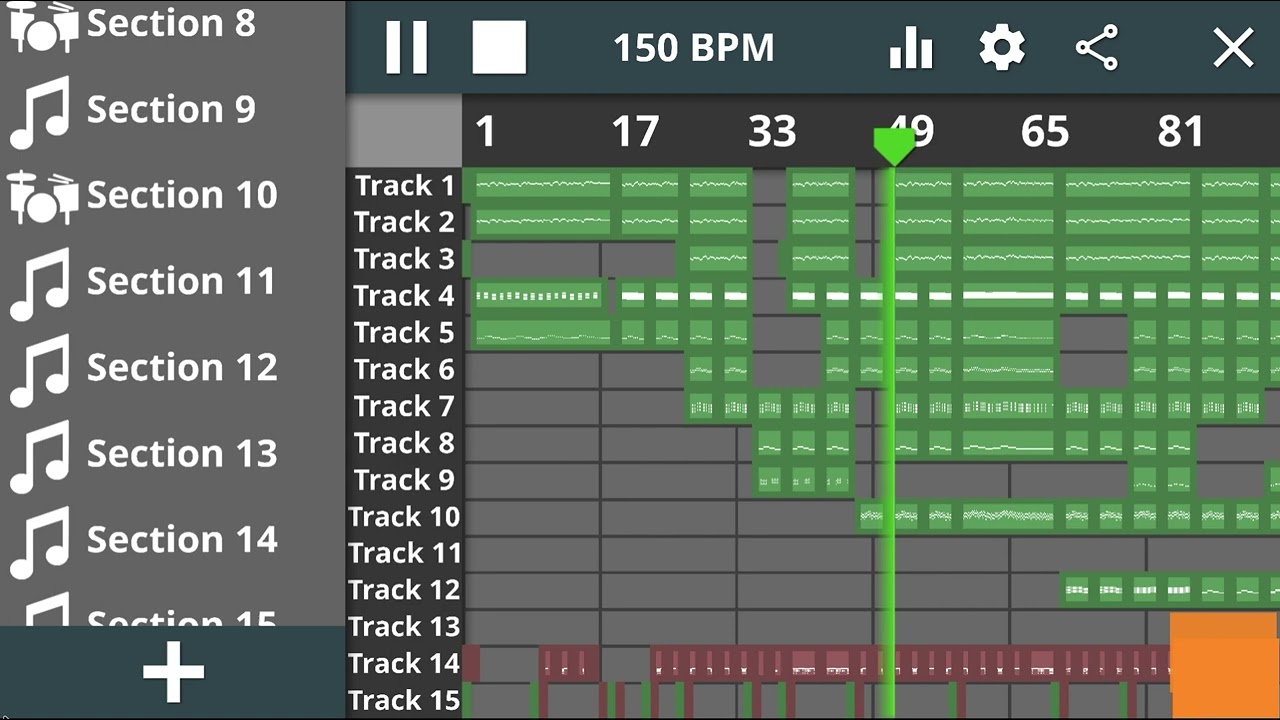The height and width of the screenshot is (720, 1280).
Task: Jump to bar 1 on the ruler
Action: pos(486,132)
